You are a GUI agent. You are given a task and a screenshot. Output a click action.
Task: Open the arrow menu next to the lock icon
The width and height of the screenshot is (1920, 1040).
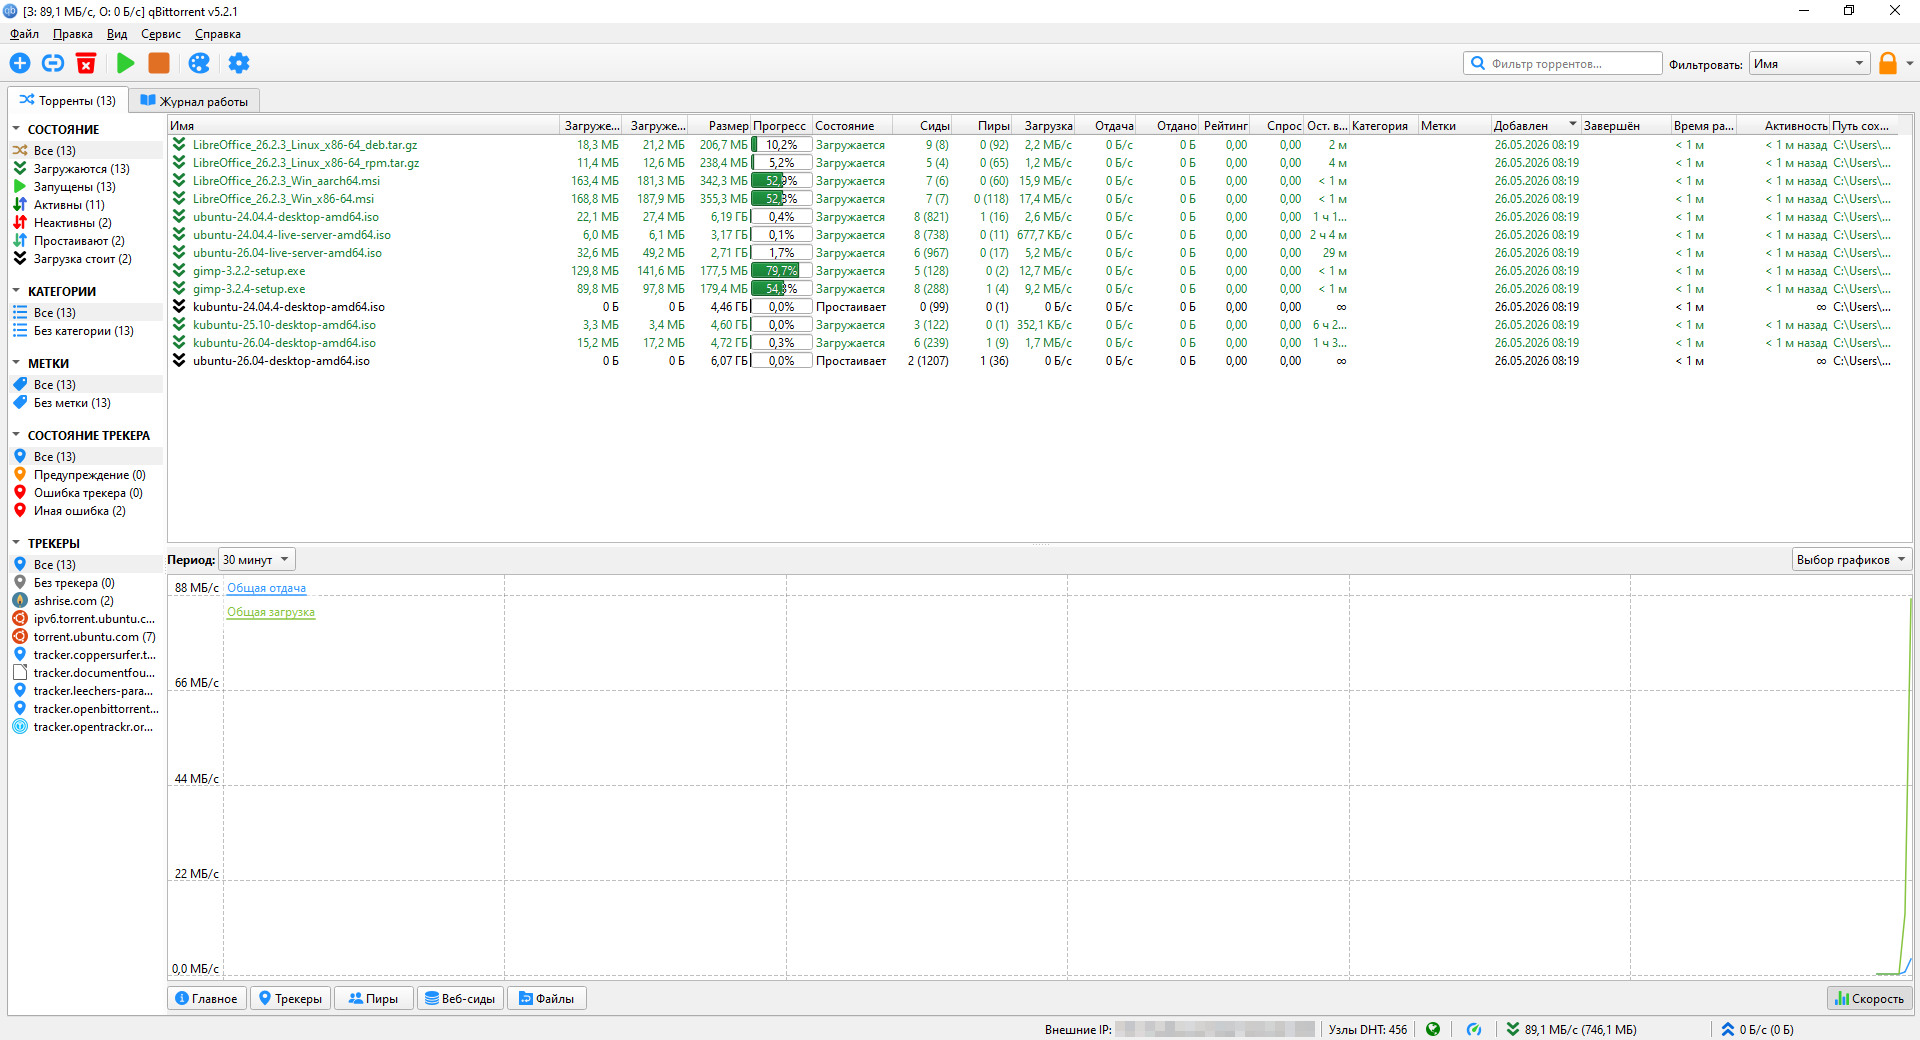point(1909,63)
